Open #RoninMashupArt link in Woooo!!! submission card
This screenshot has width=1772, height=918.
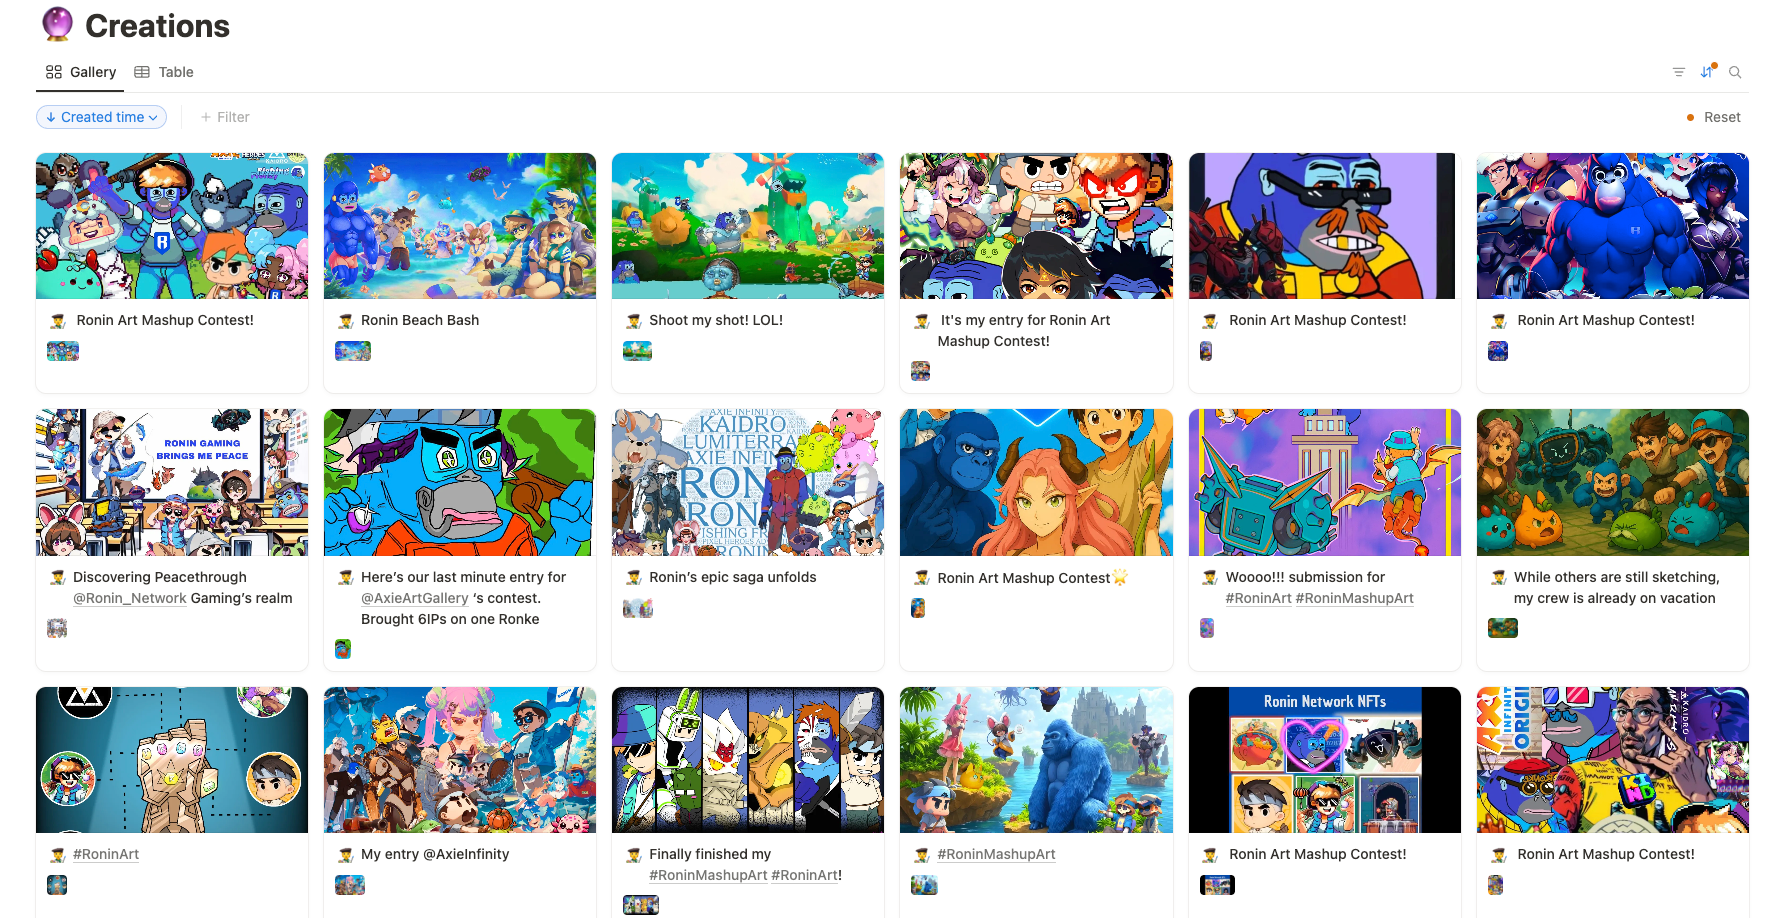click(x=1355, y=598)
